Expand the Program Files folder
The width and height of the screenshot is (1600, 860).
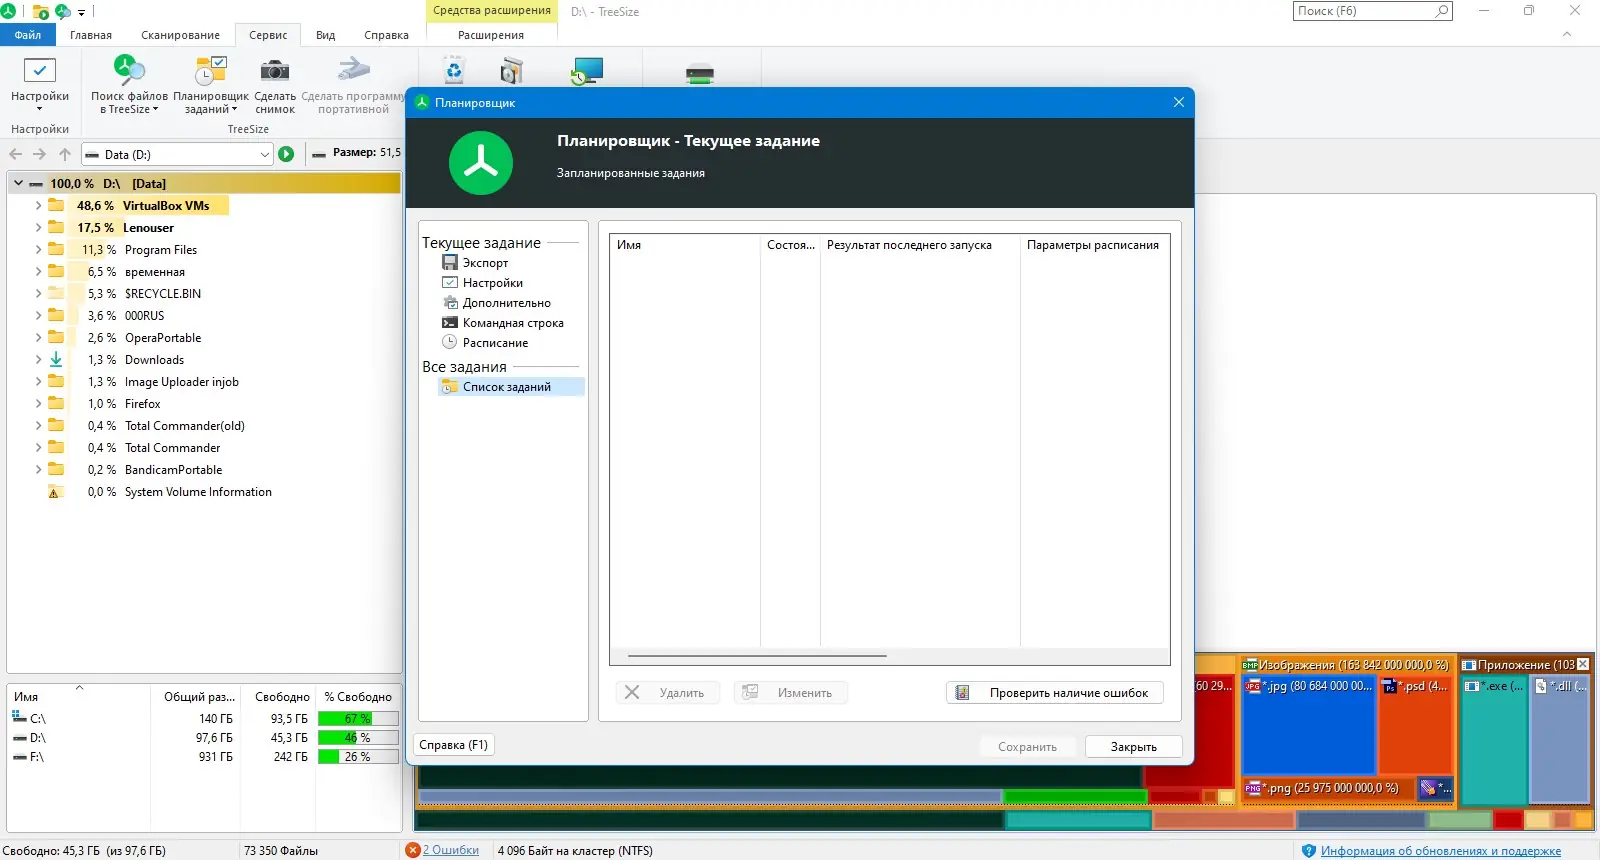click(38, 250)
